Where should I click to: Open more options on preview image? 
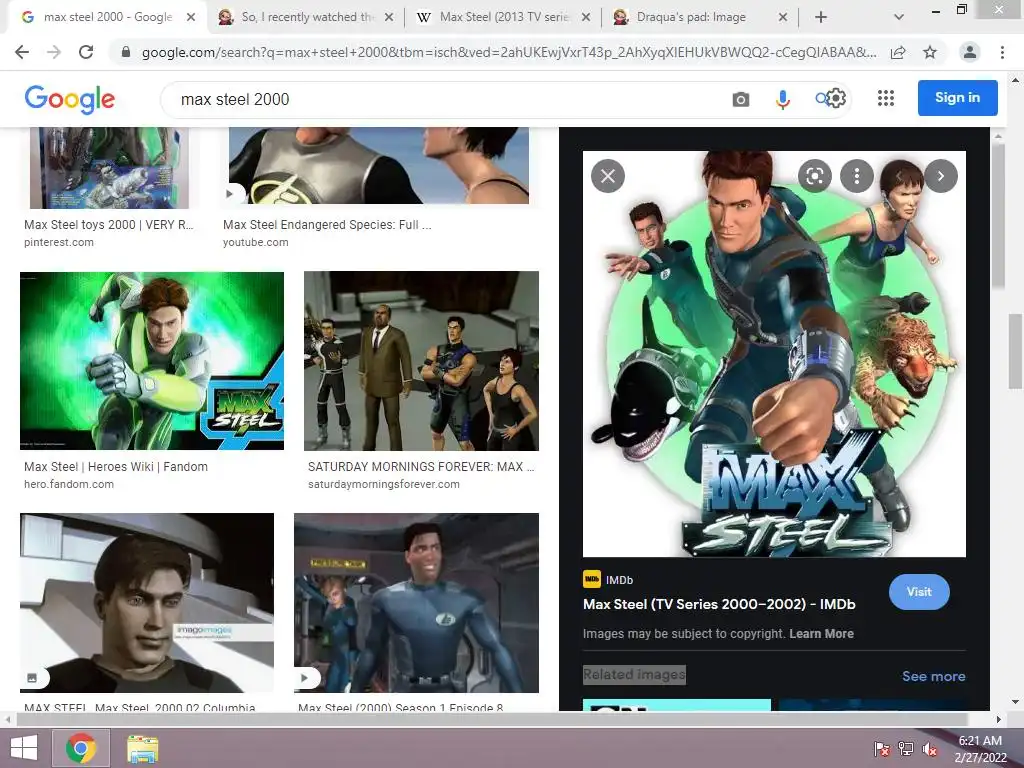[x=856, y=176]
